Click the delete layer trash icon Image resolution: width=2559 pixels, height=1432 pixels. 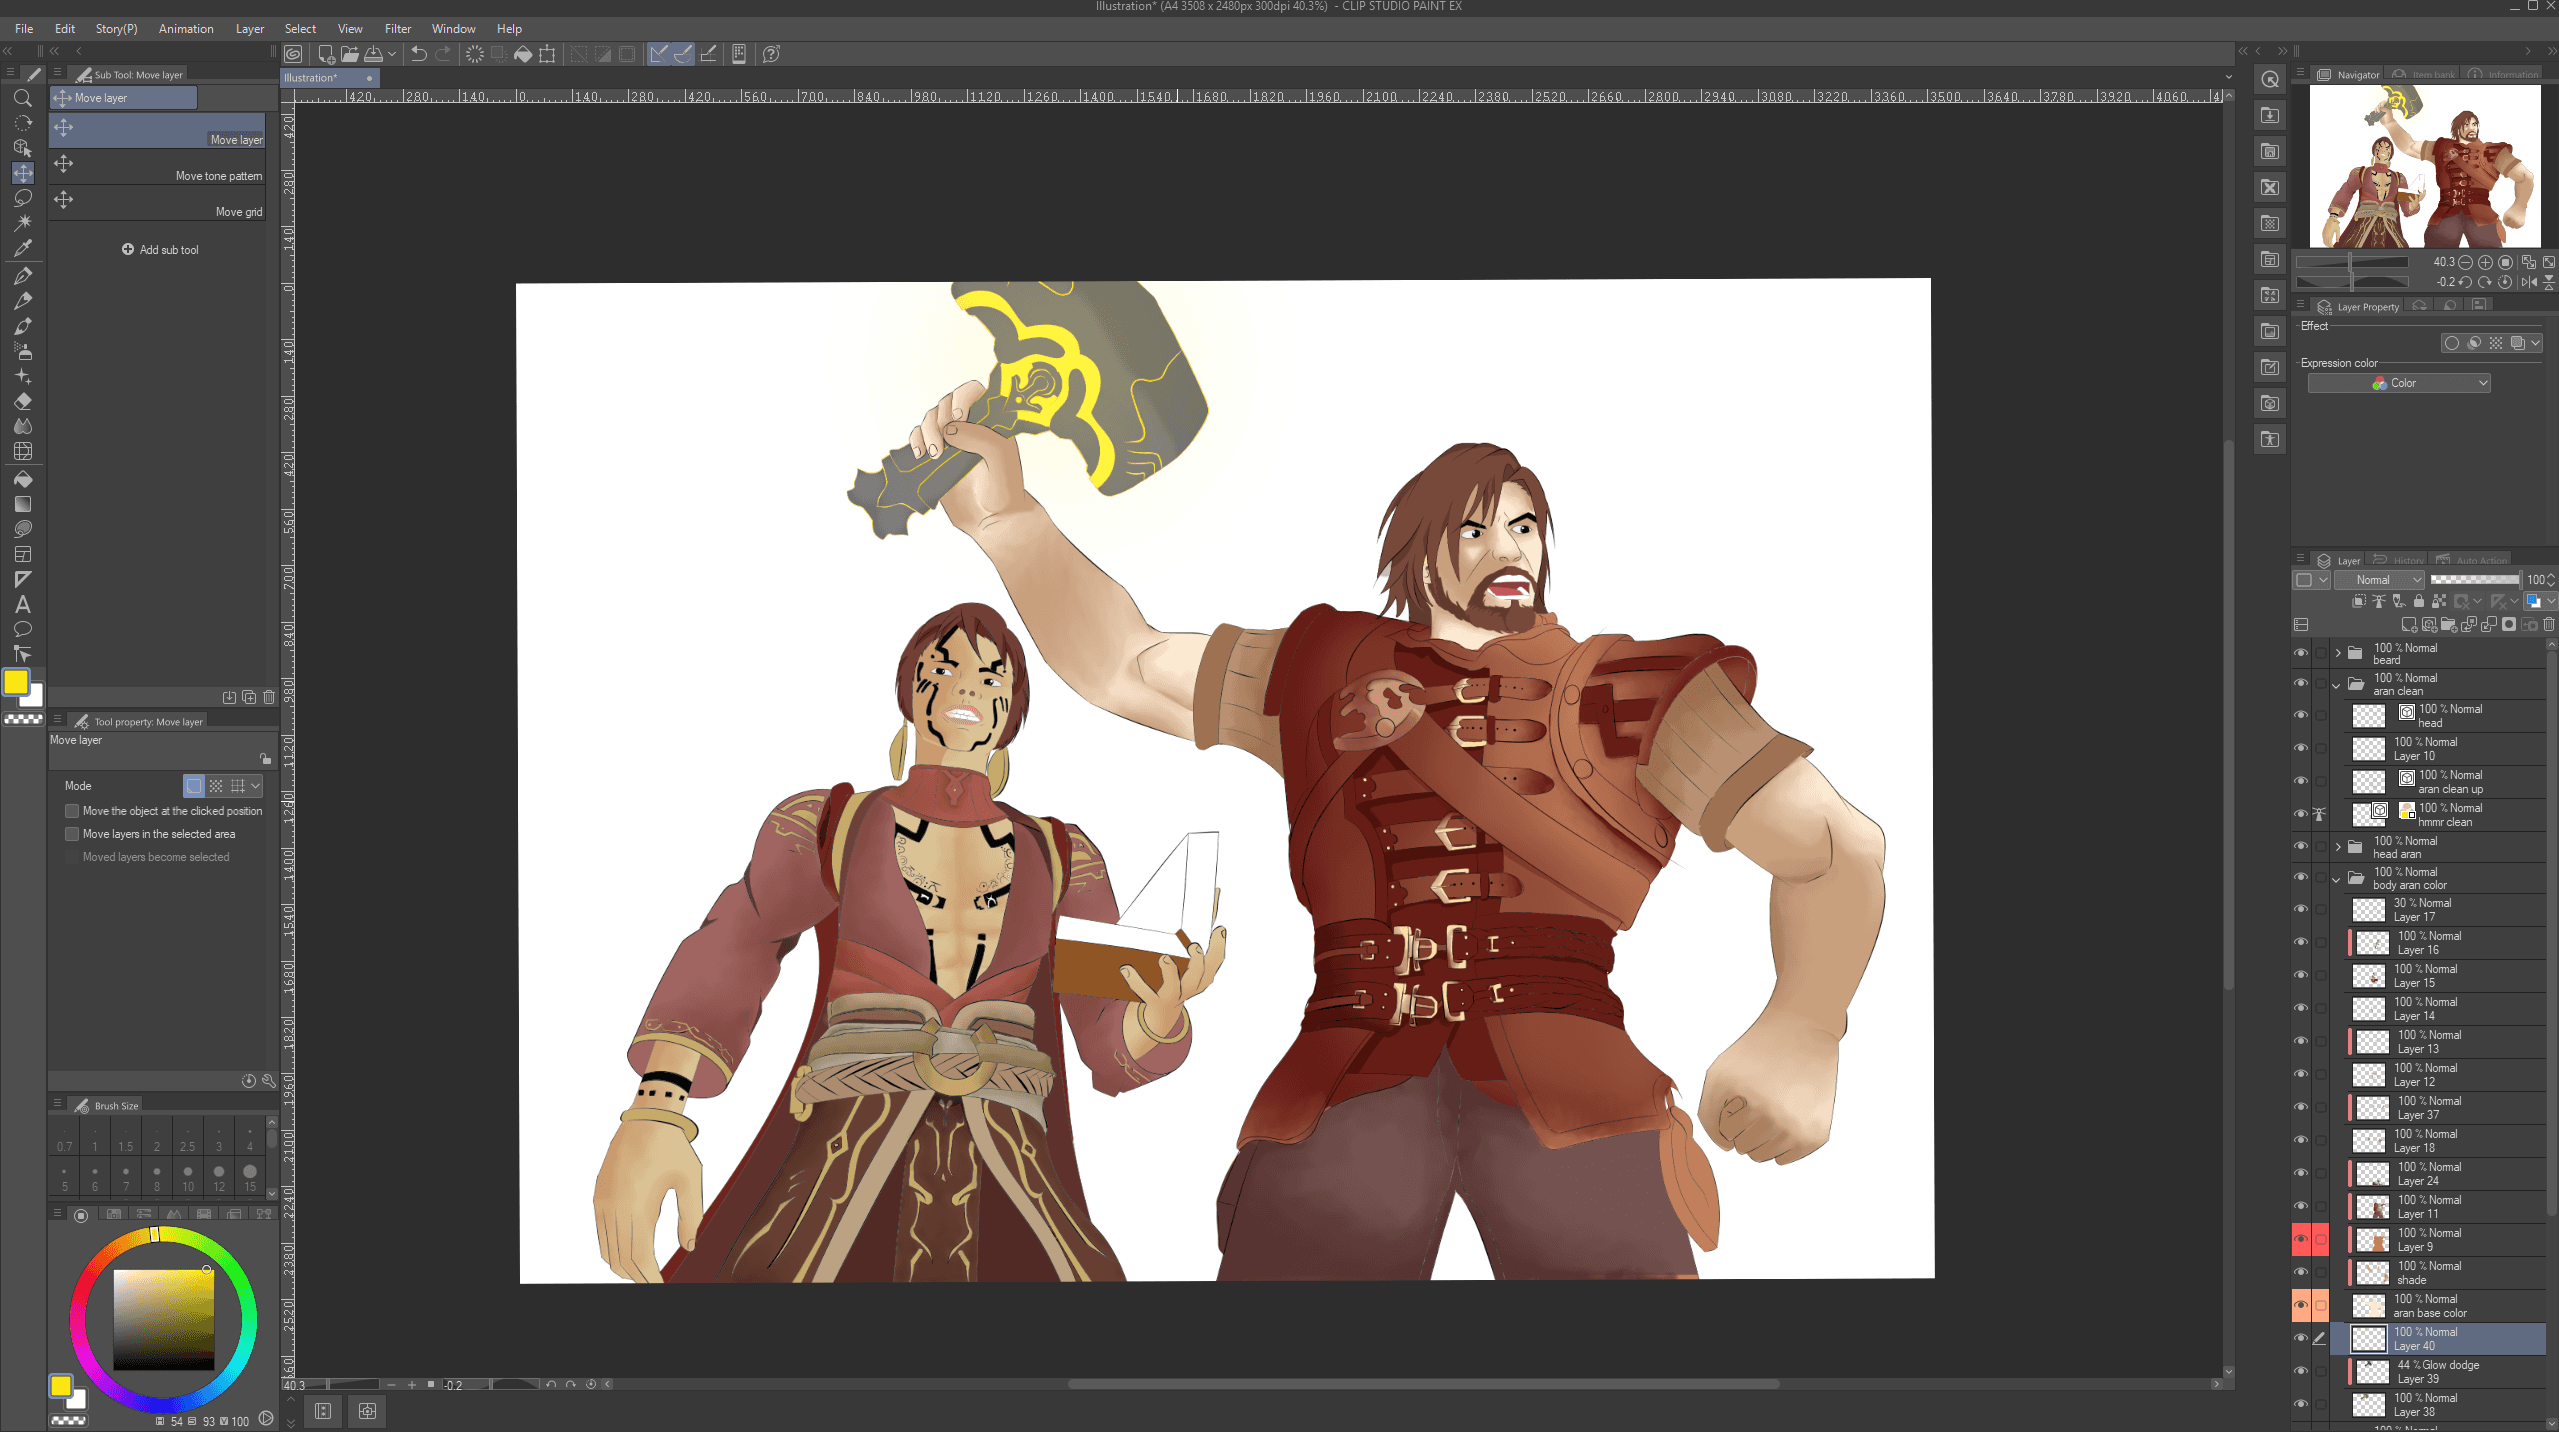click(2548, 625)
